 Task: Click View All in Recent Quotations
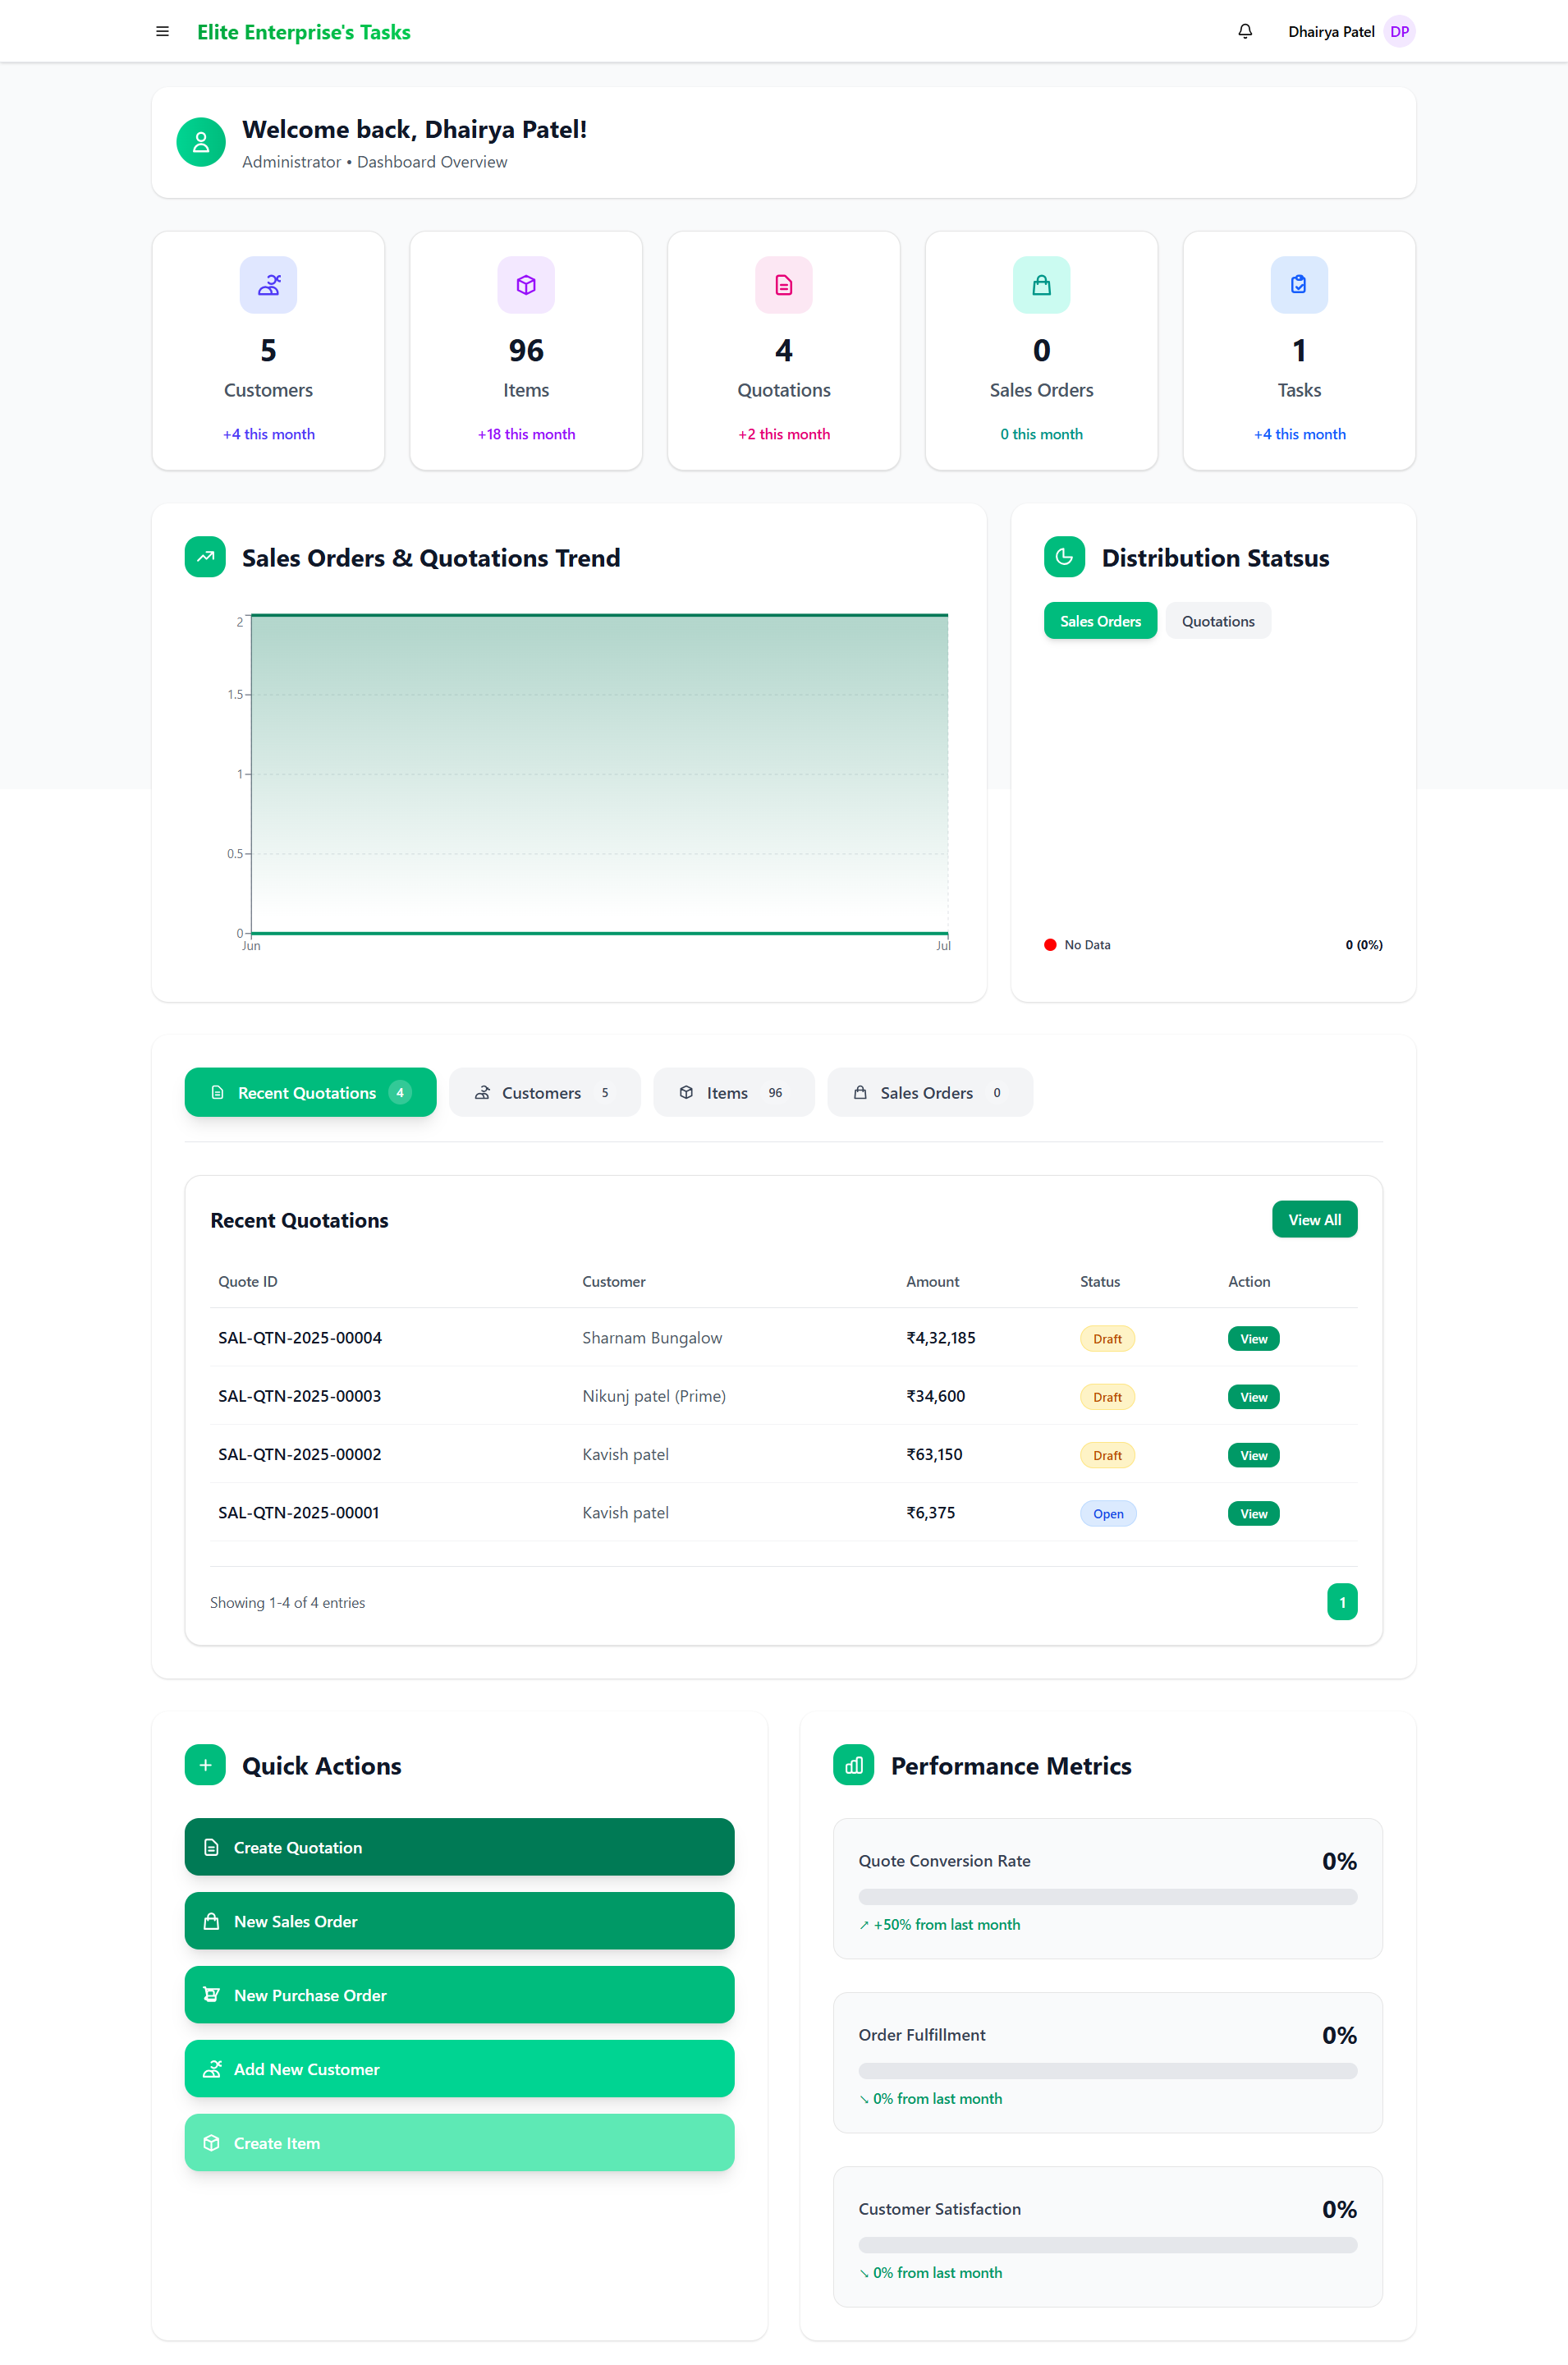pos(1314,1220)
